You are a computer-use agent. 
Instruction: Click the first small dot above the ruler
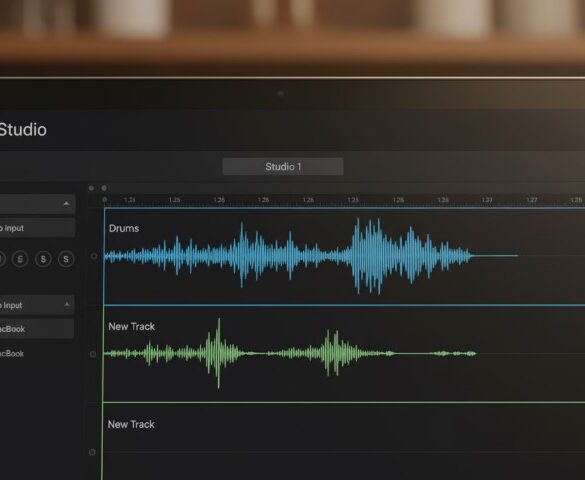91,188
